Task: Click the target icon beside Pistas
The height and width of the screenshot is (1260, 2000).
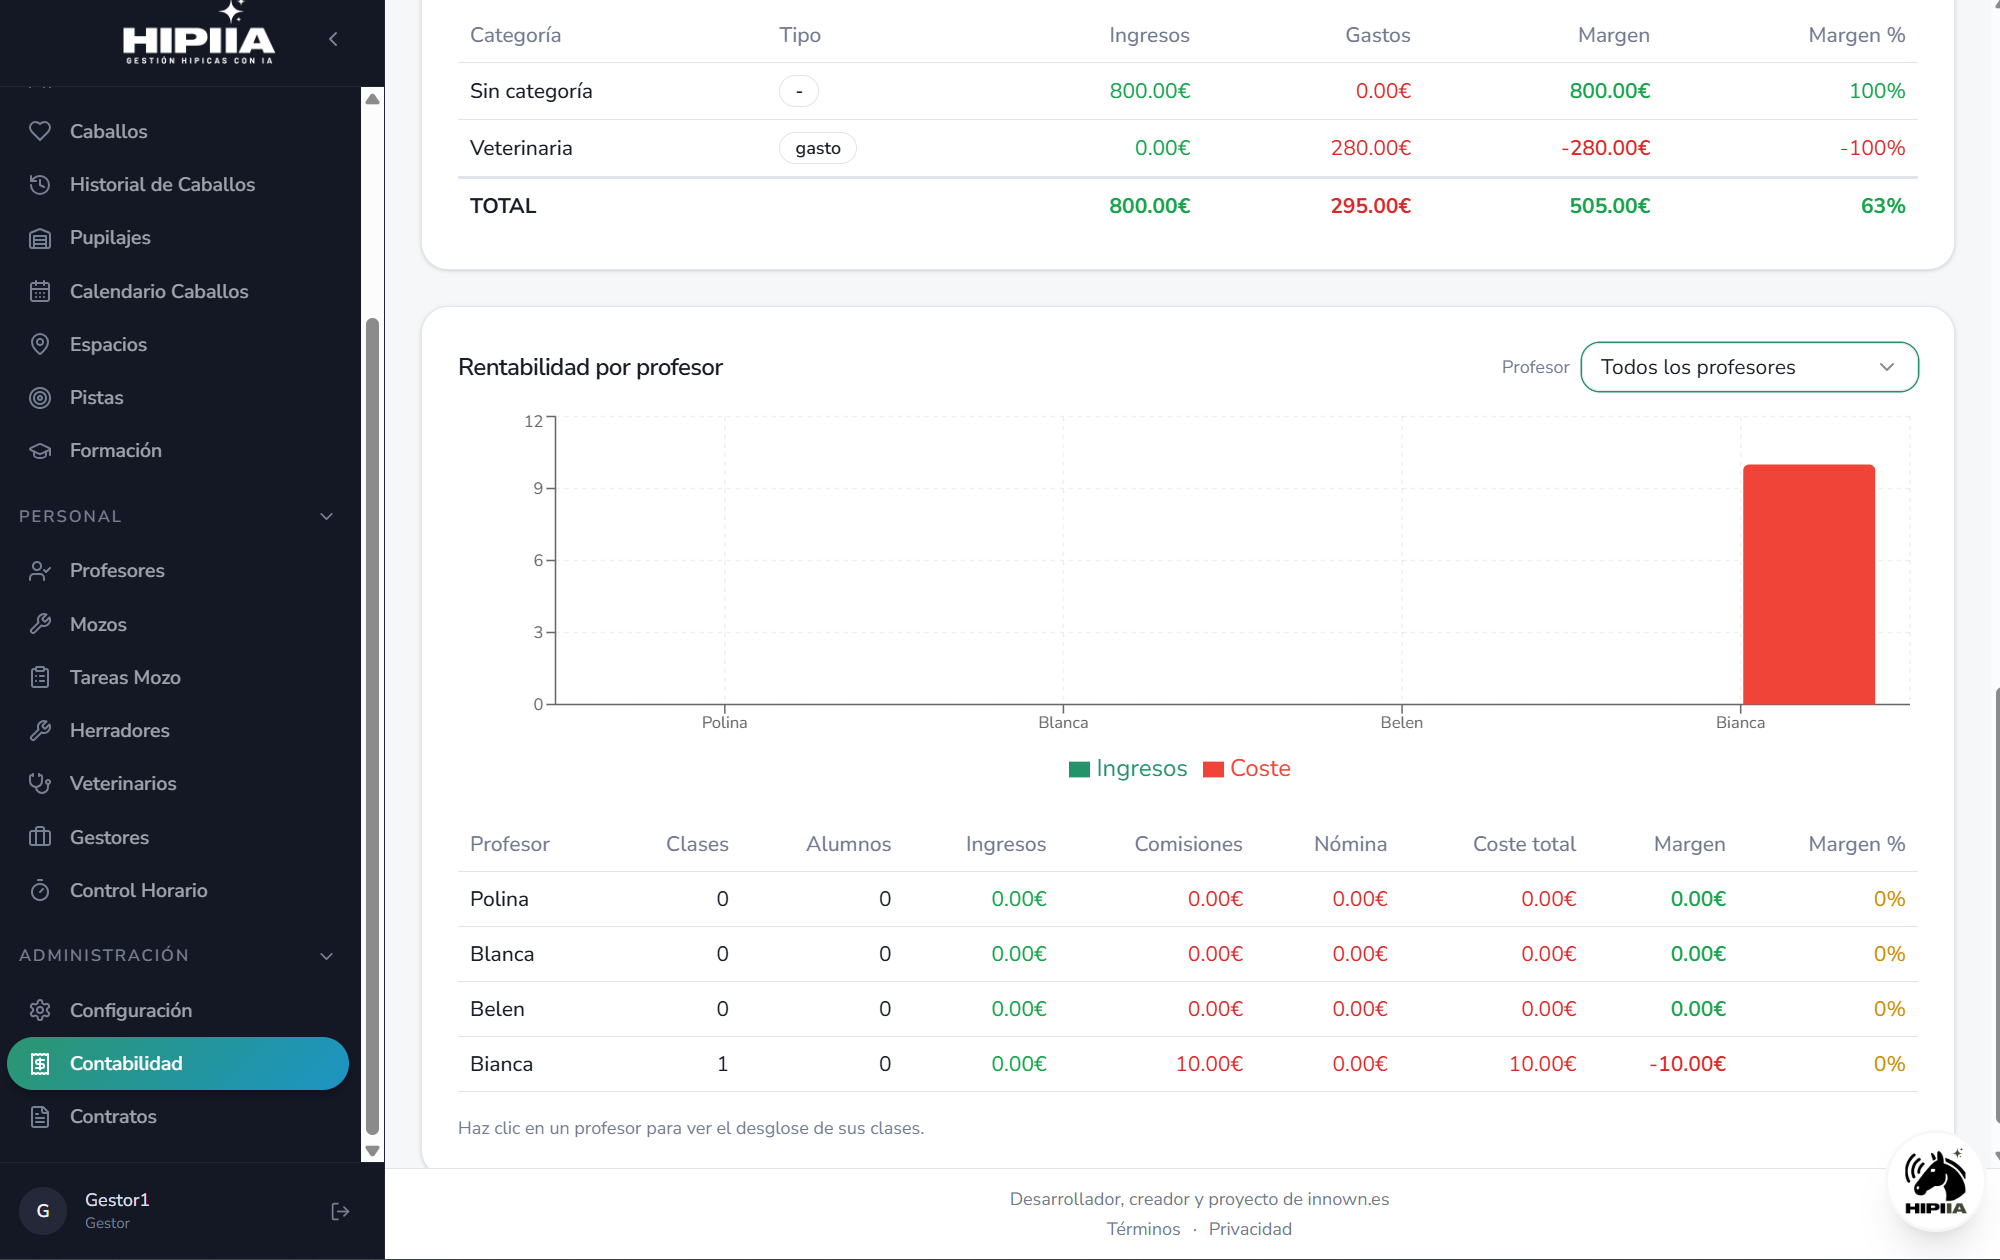Action: coord(40,397)
